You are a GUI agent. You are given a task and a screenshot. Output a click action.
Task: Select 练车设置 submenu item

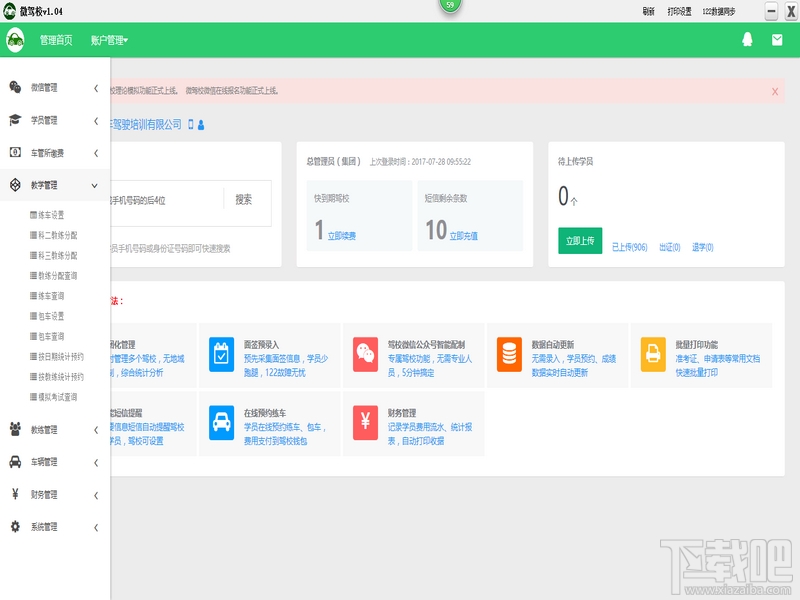tap(47, 215)
